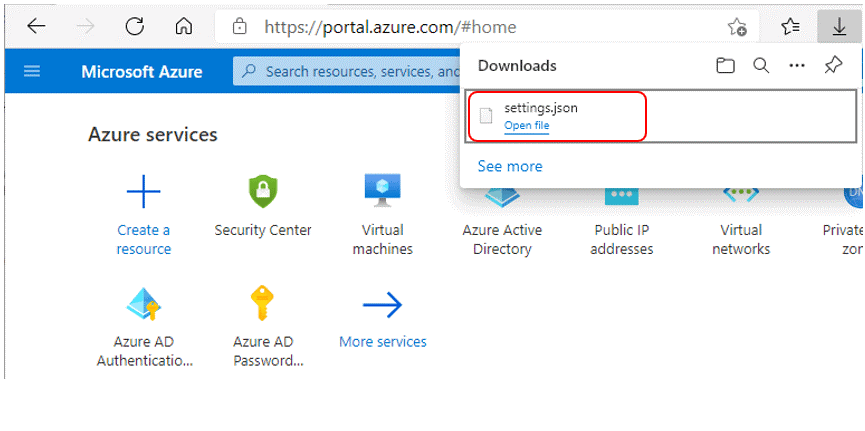The width and height of the screenshot is (865, 431).
Task: Select settings.json file name in Downloads
Action: (x=541, y=108)
